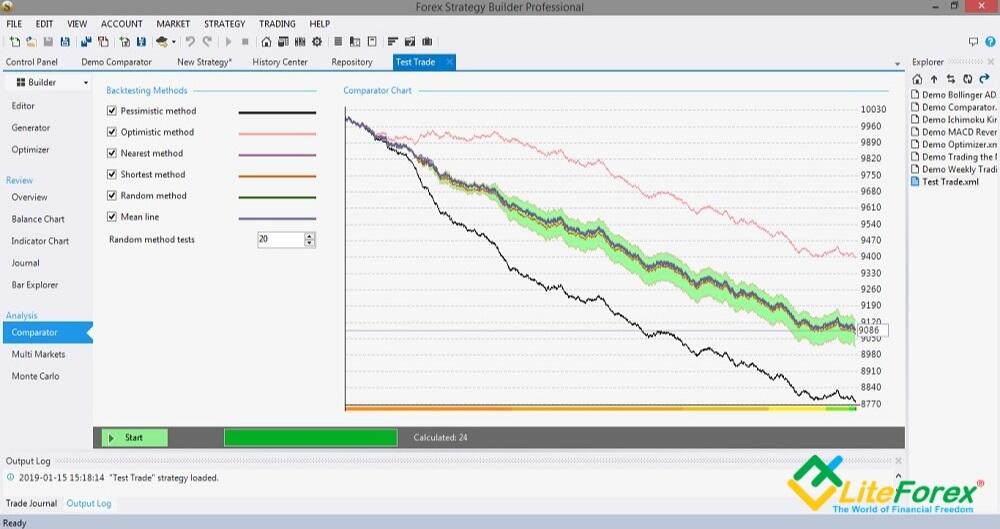Click the horizontal bars icon in toolbar
Image resolution: width=1000 pixels, height=529 pixels.
click(393, 41)
